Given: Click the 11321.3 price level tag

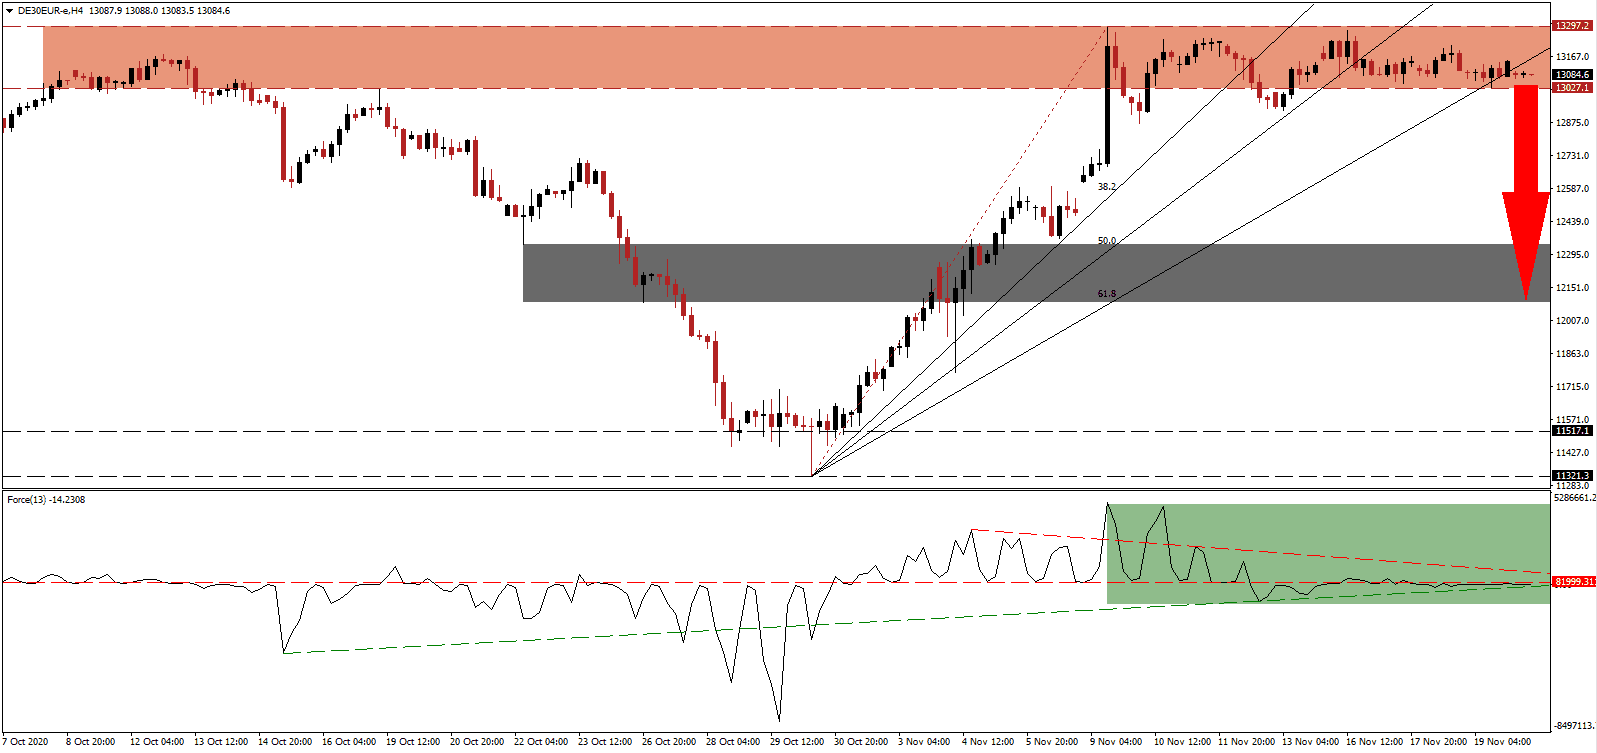Looking at the screenshot, I should (x=1571, y=476).
